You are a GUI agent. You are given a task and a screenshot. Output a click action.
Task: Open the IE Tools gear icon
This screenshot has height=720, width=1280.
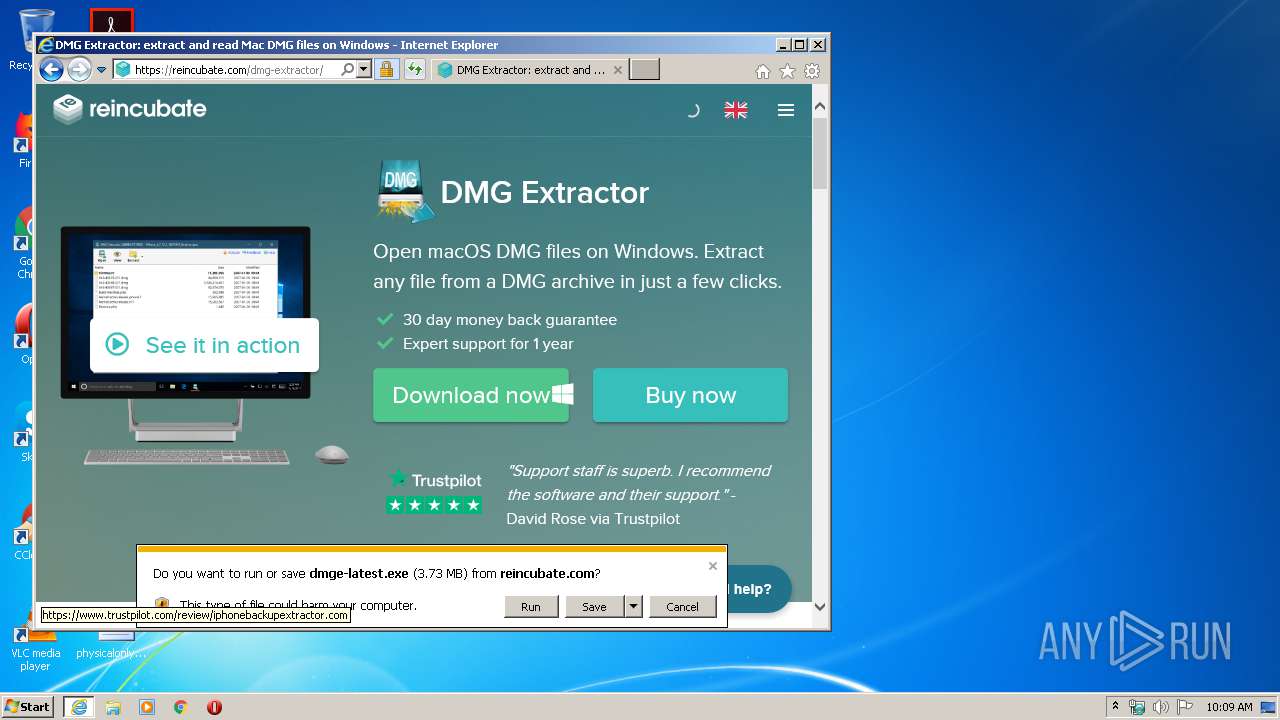[812, 71]
